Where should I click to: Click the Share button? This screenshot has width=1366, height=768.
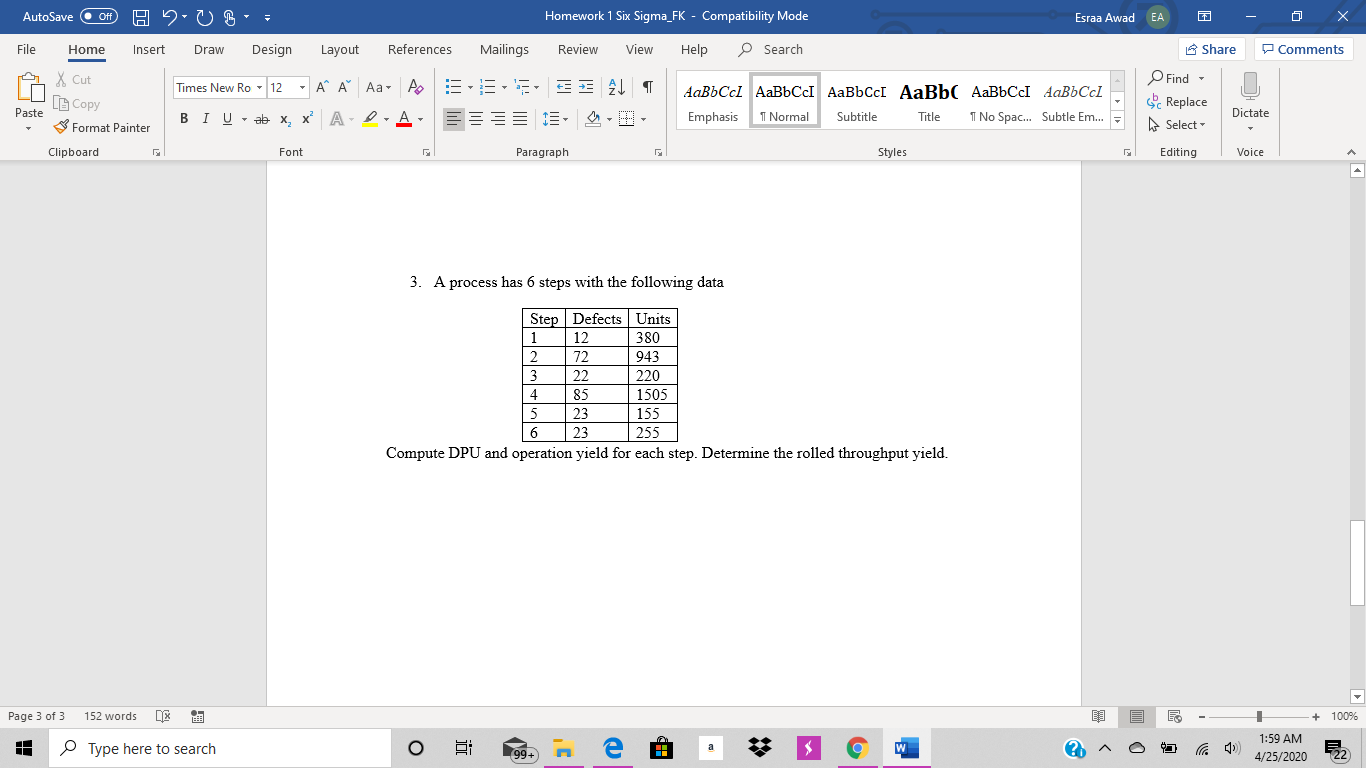(1210, 48)
